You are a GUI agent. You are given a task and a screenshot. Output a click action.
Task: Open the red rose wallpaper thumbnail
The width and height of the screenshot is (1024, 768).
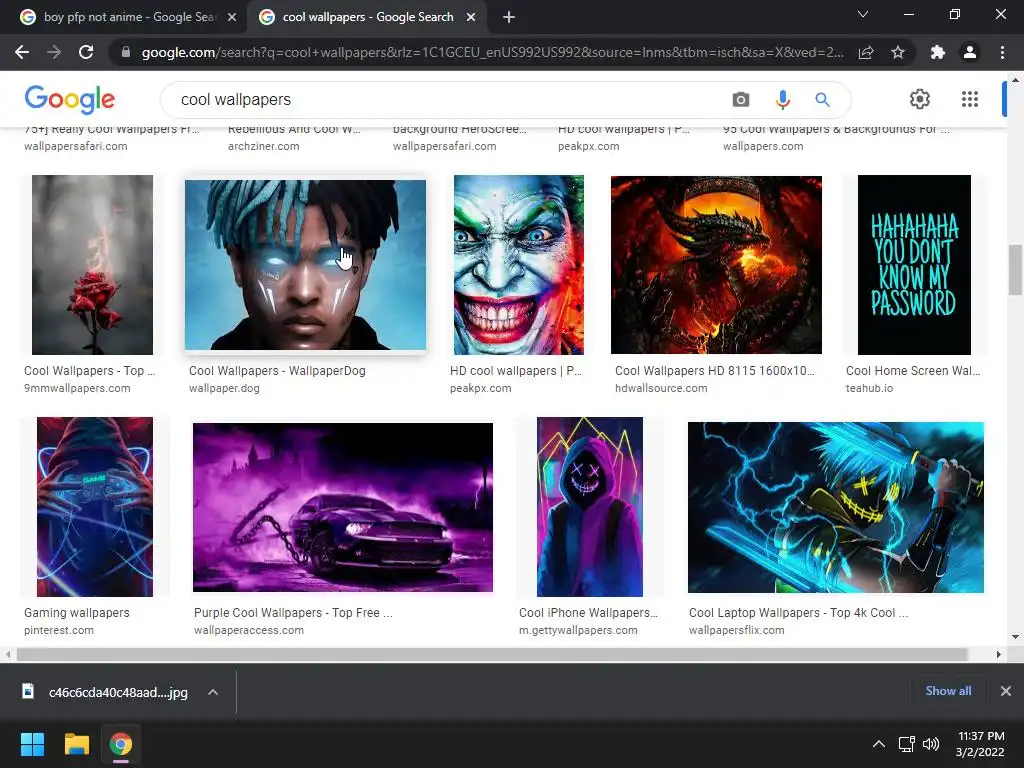pyautogui.click(x=92, y=264)
